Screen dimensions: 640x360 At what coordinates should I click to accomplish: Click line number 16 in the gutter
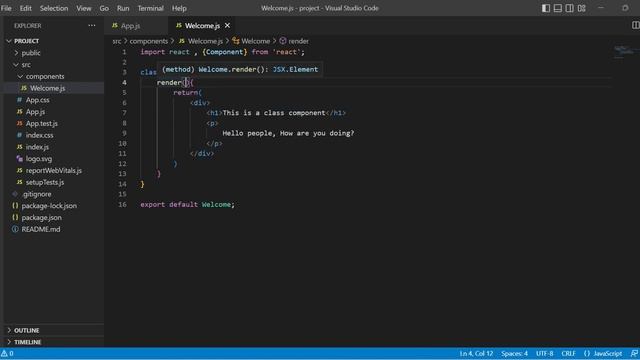(122, 204)
